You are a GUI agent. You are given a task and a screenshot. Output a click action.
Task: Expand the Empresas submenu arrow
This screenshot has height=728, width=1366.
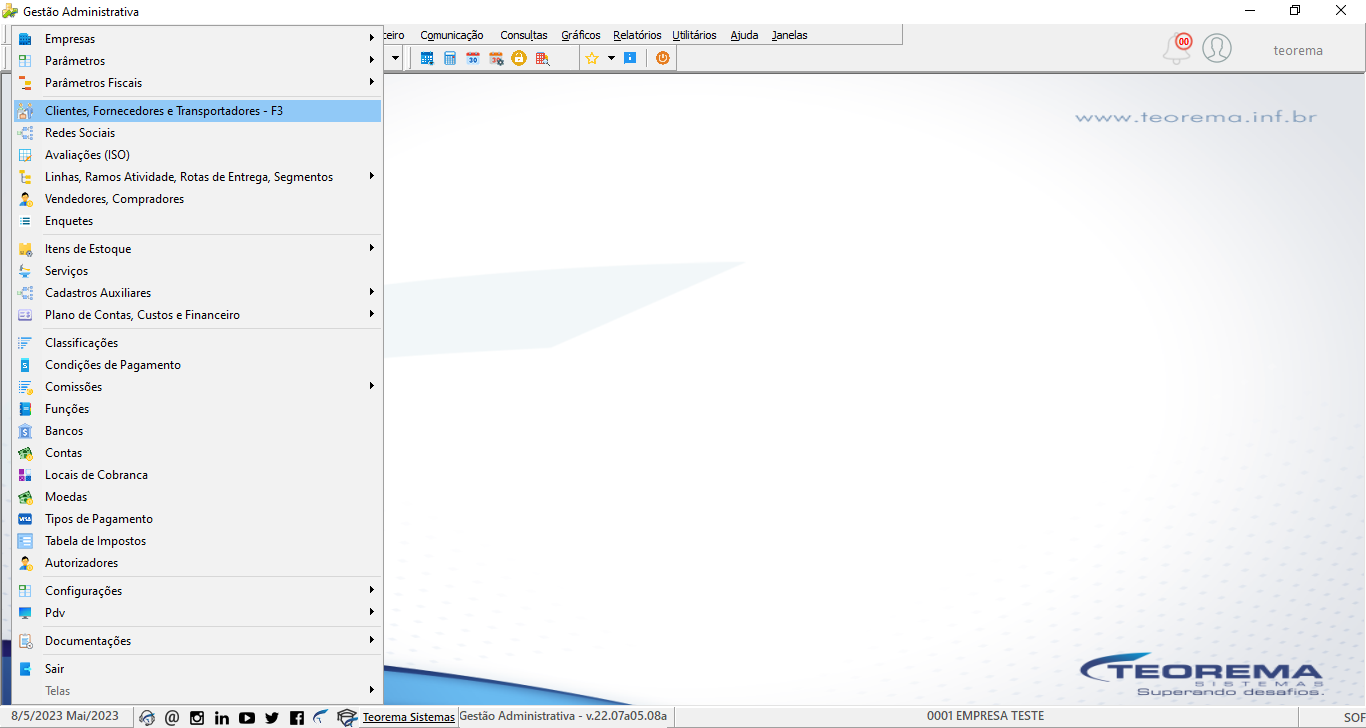point(371,38)
